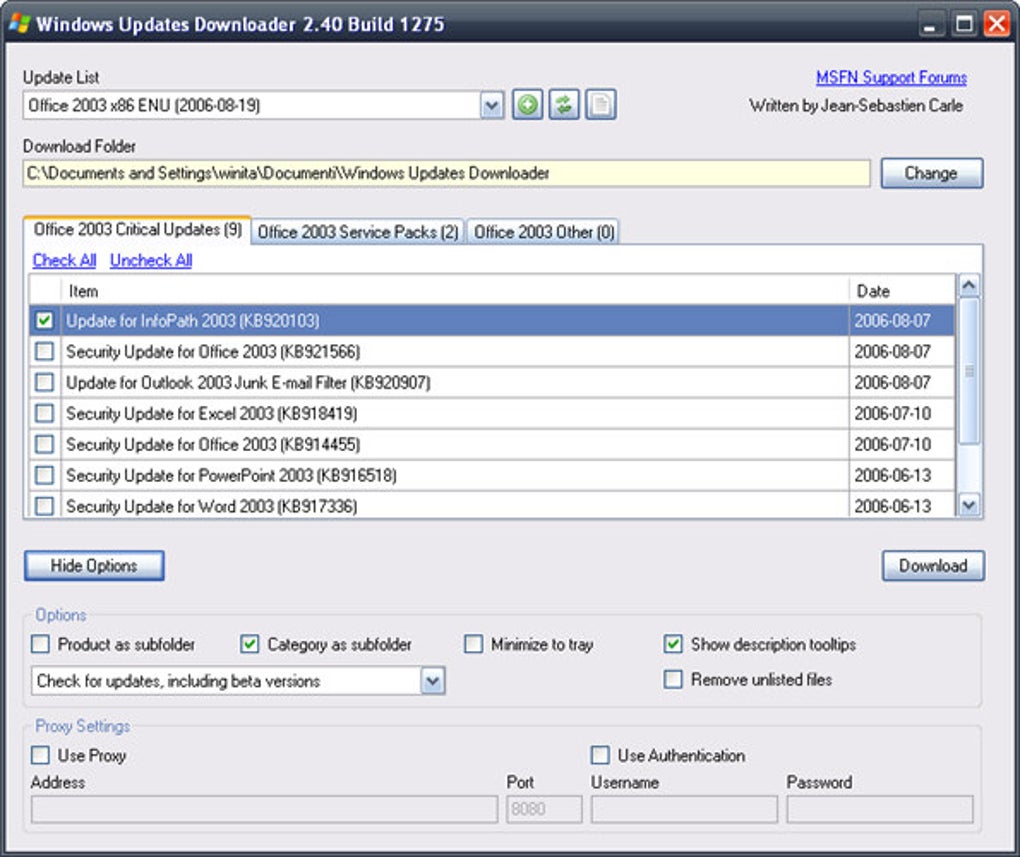Check Security Update for Excel 2003 (KB918419)
1020x857 pixels.
(44, 413)
